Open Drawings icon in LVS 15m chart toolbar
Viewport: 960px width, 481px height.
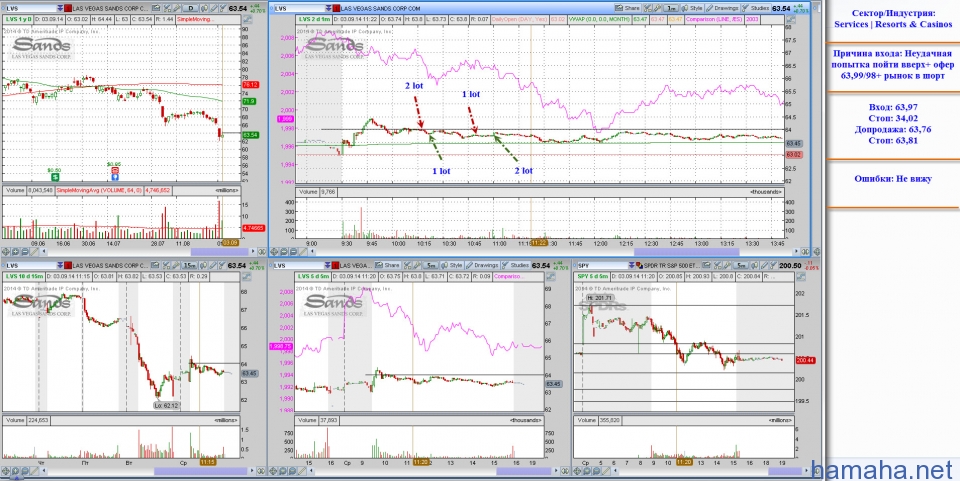coord(213,266)
